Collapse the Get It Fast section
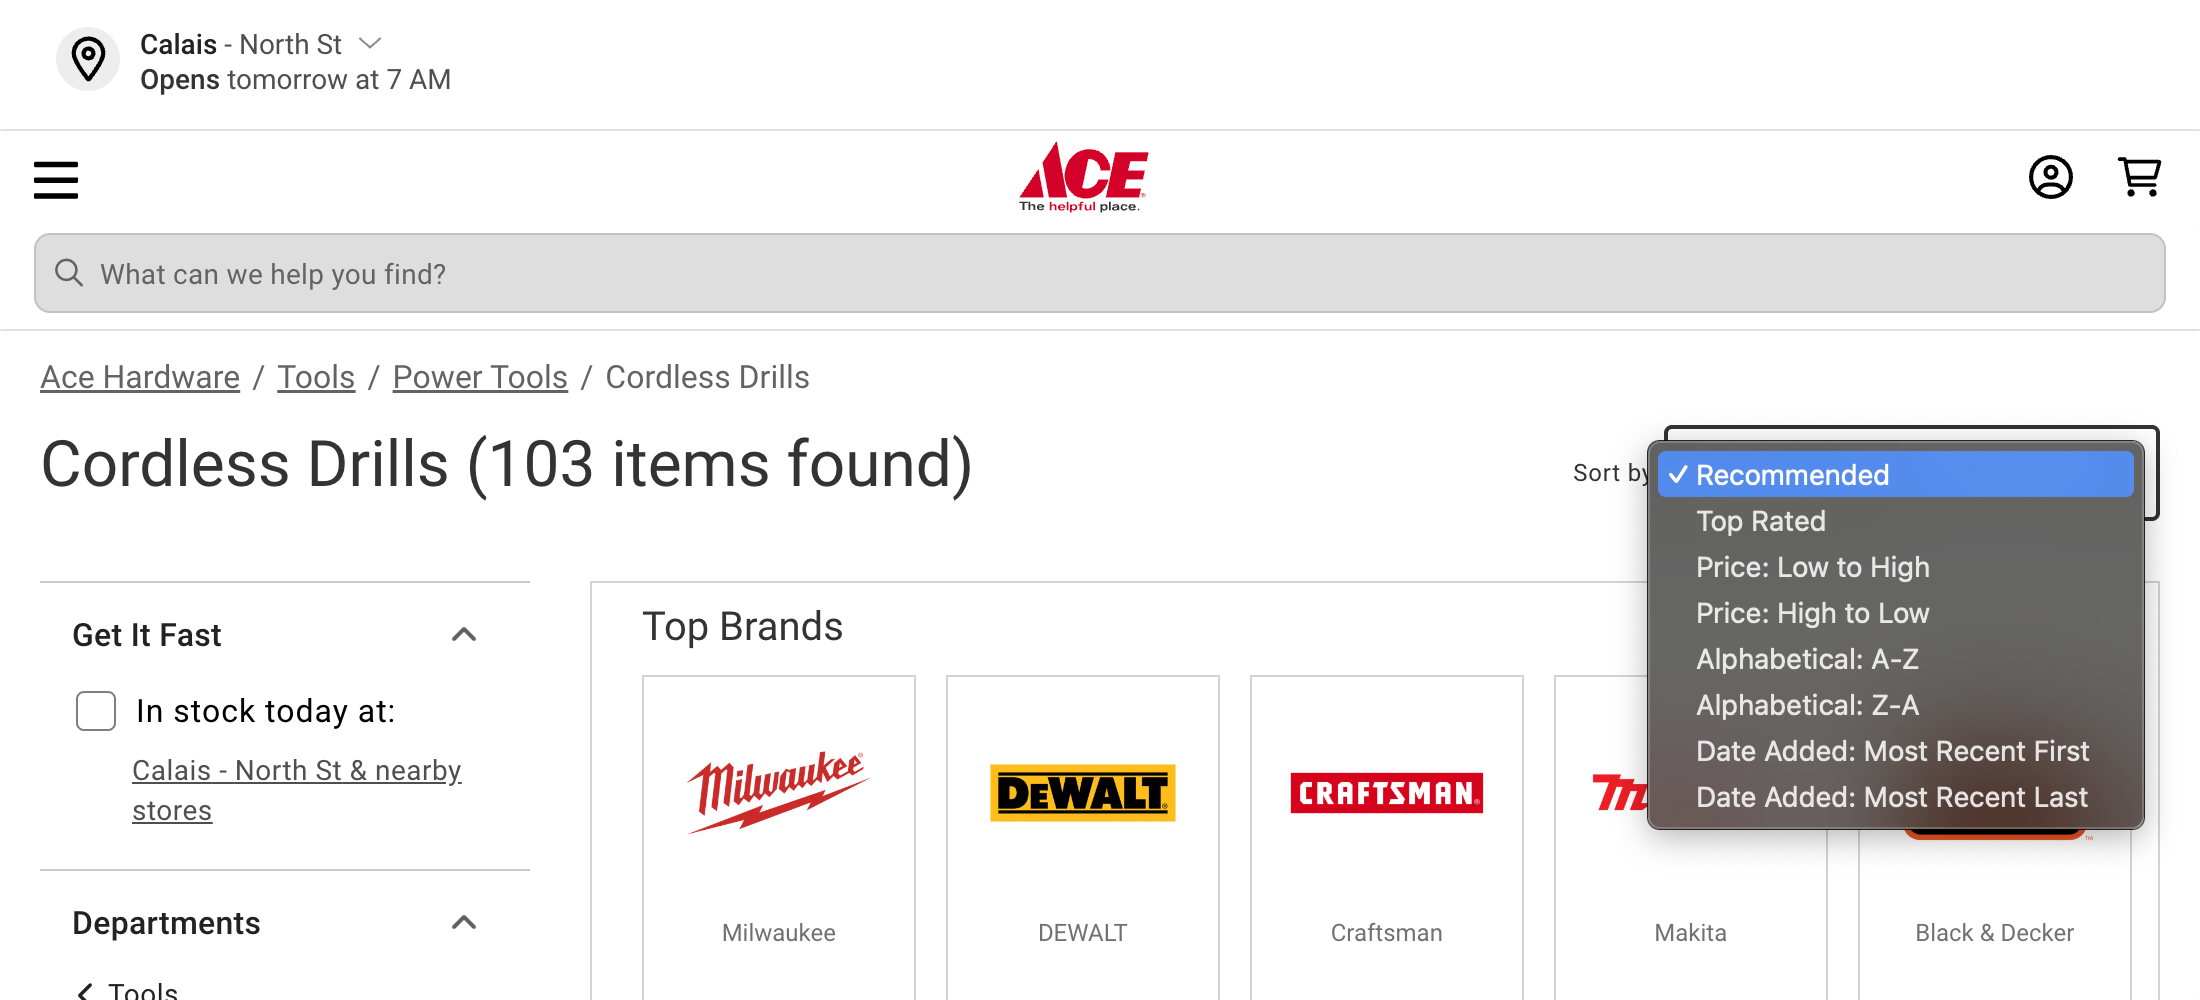Screen dimensions: 2200x1000 (x=464, y=635)
